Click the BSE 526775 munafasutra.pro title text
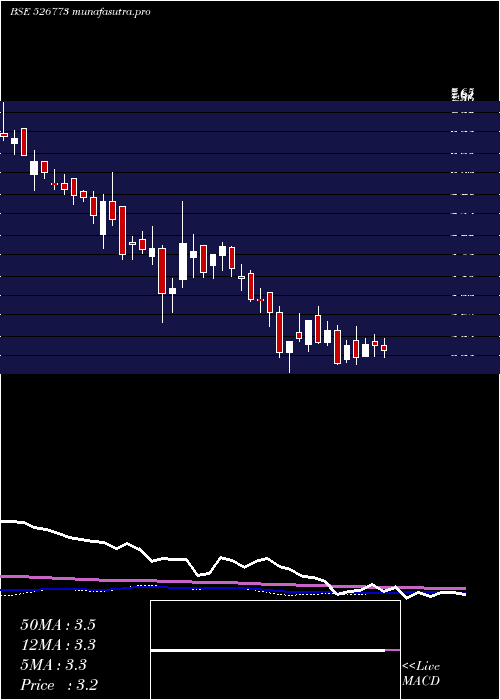Viewport: 500px width, 700px height. 80,12
